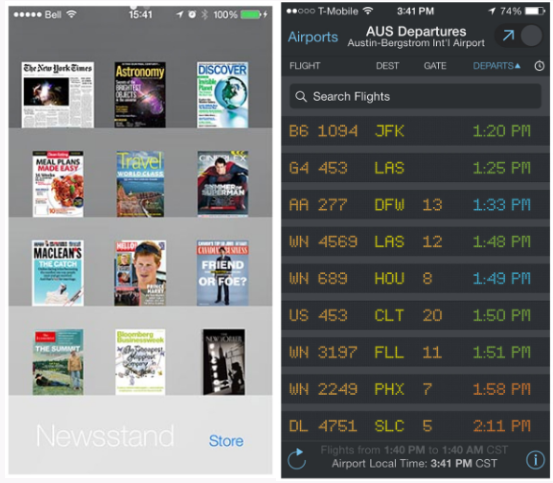This screenshot has width=553, height=483.
Task: Toggle the departures/arrivals switch
Action: point(519,35)
